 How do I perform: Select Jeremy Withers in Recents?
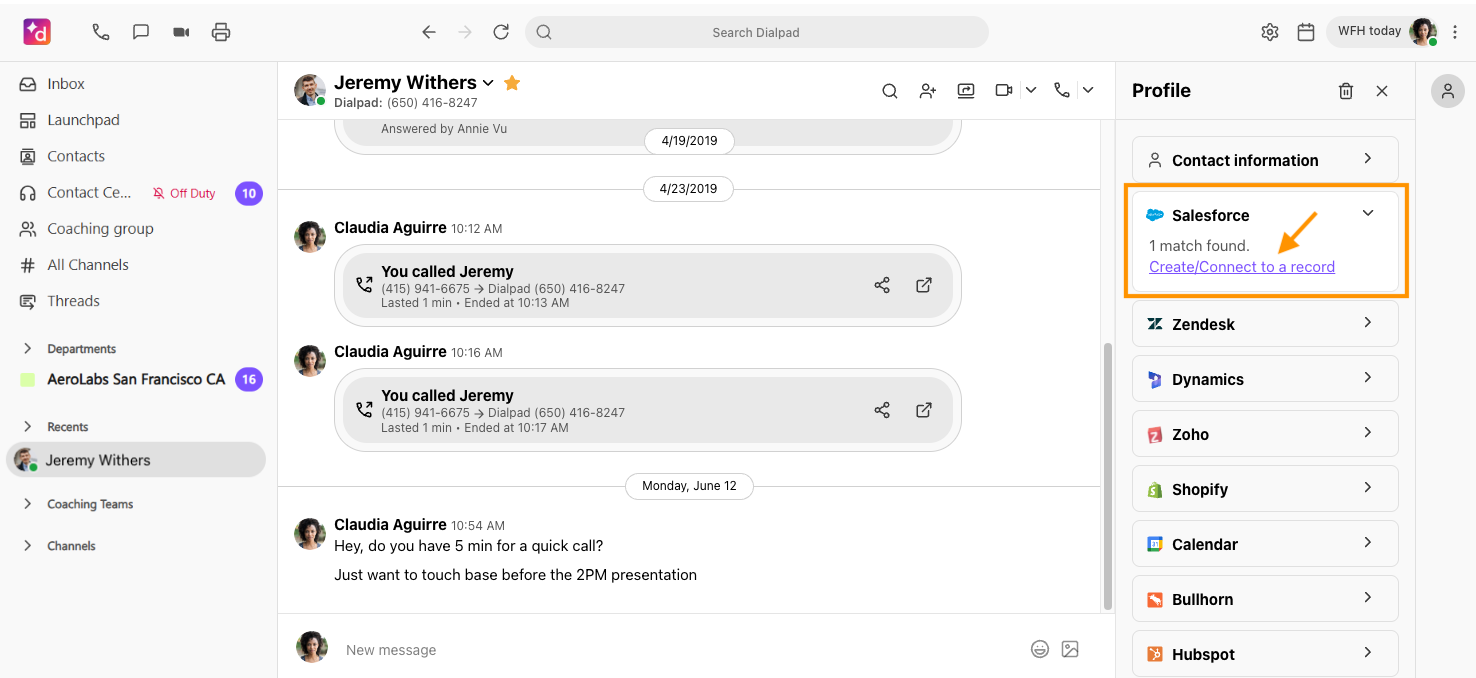137,460
